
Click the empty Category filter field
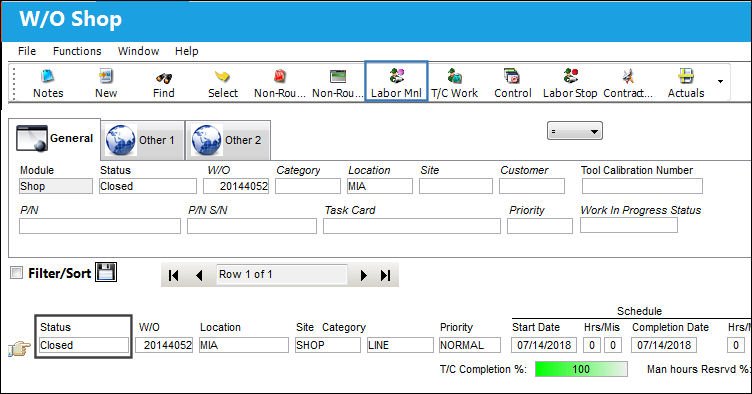[308, 186]
